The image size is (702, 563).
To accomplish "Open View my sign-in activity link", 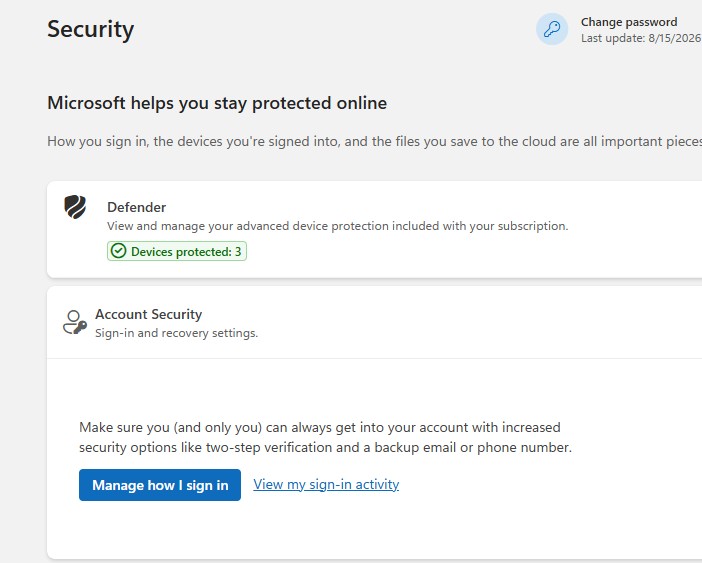I will 326,484.
